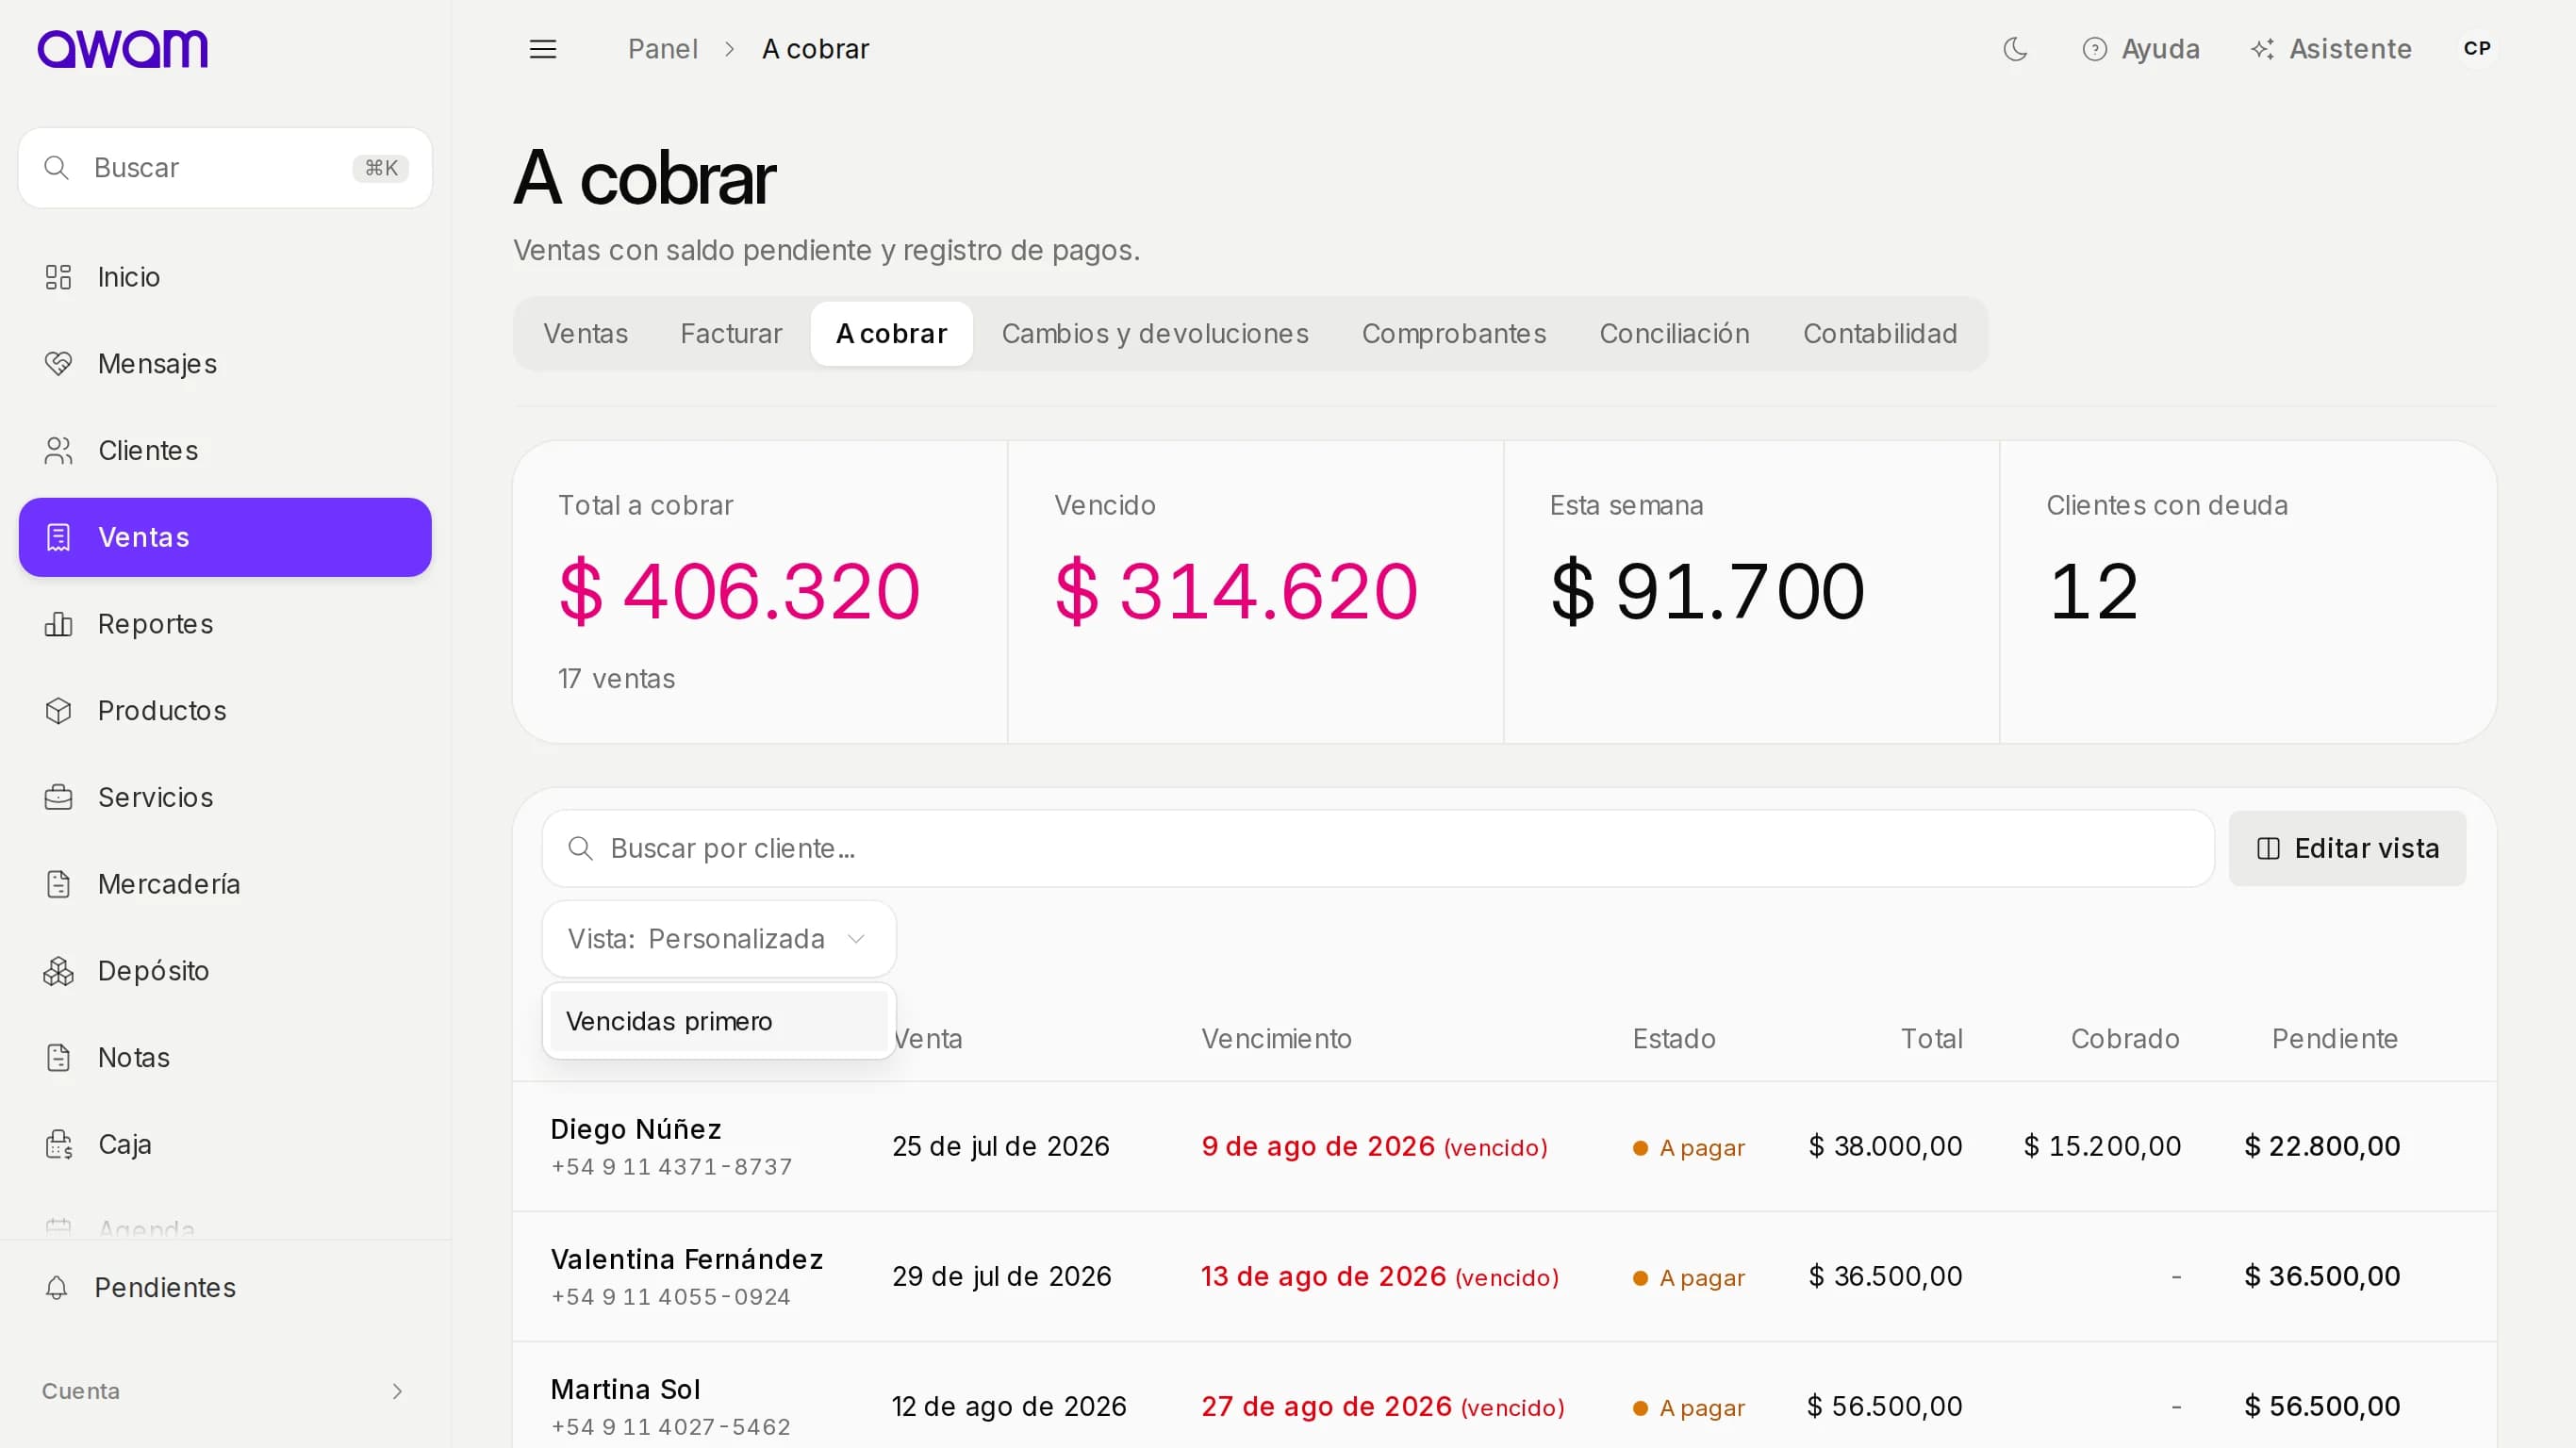Click Panel breadcrumb link
This screenshot has height=1448, width=2576.
point(662,49)
